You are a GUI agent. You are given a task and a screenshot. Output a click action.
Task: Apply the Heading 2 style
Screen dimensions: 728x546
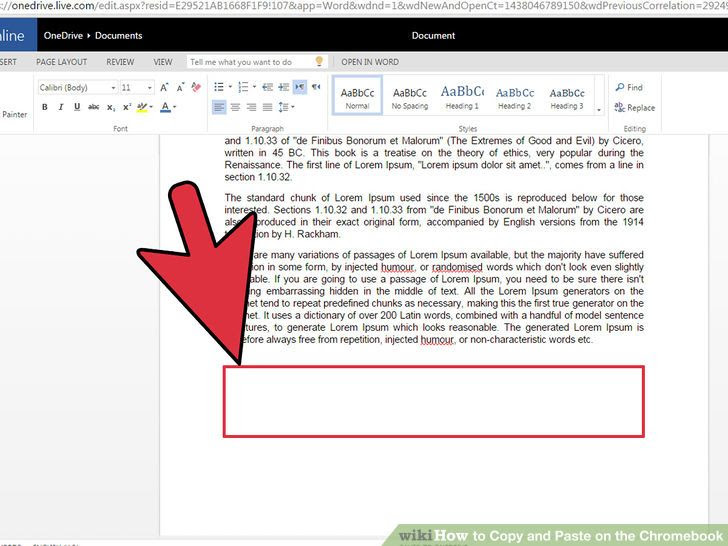[514, 98]
